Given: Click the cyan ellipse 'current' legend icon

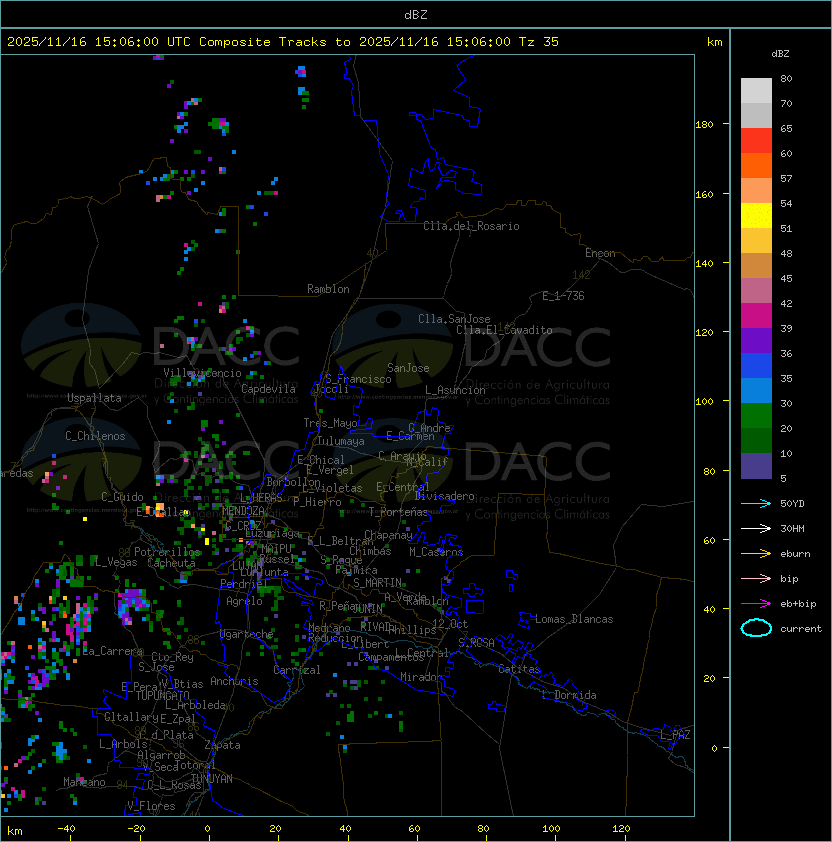Looking at the screenshot, I should (756, 628).
